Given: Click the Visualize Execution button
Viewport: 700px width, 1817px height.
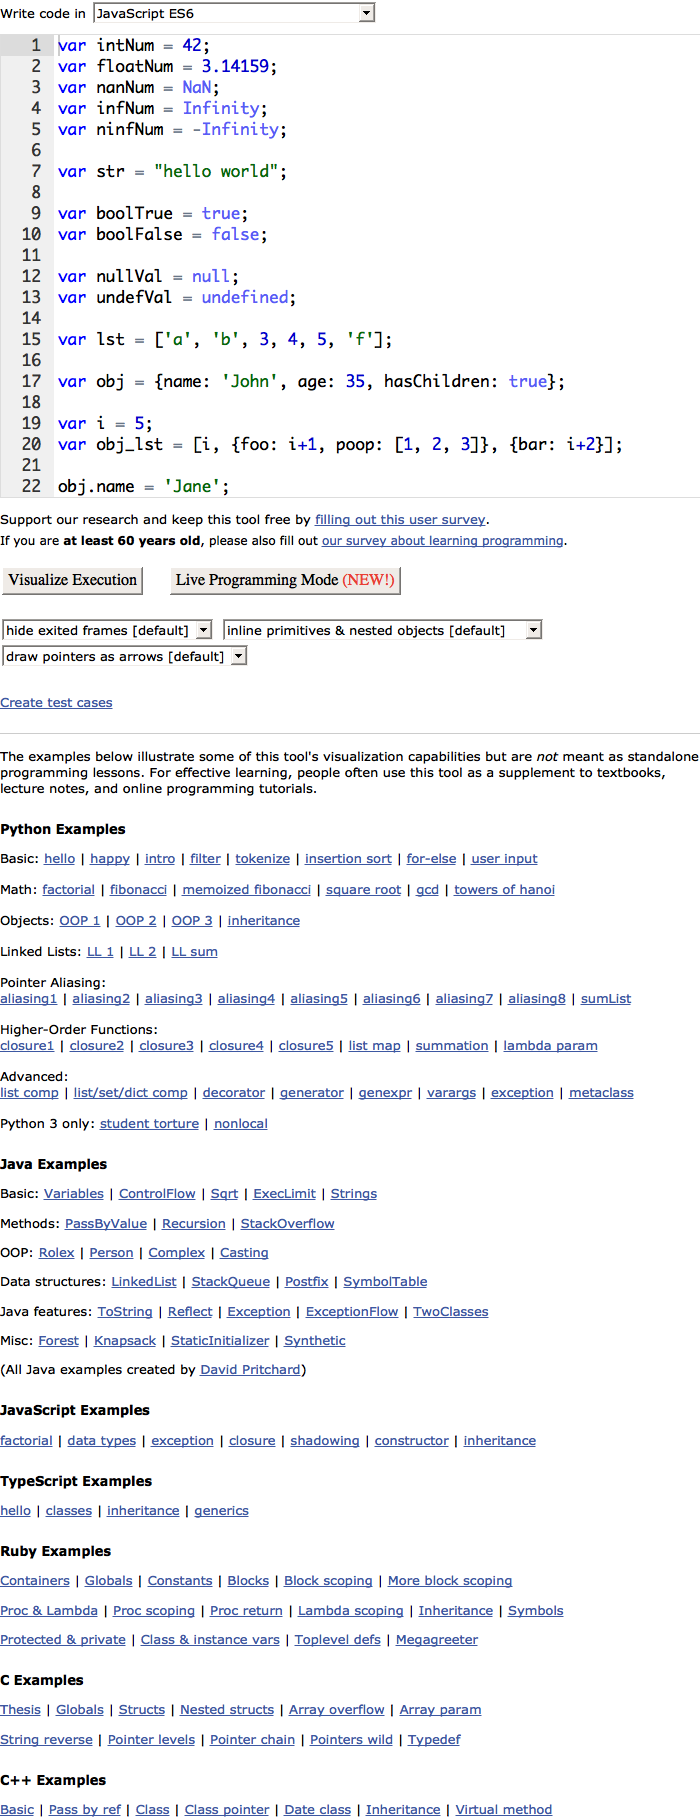Looking at the screenshot, I should point(73,580).
